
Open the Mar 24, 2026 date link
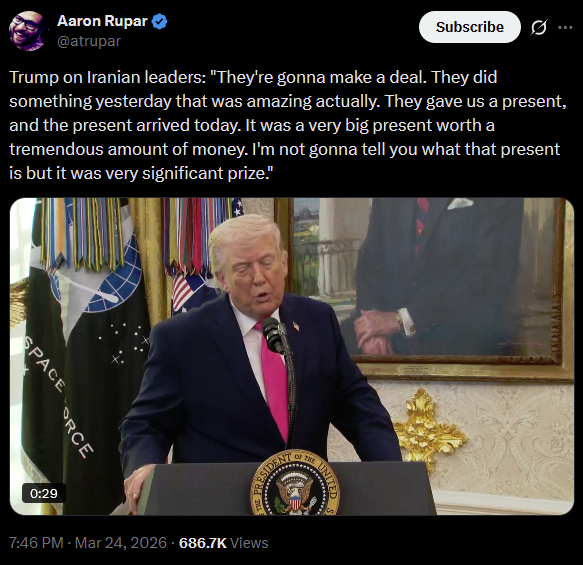(x=121, y=543)
